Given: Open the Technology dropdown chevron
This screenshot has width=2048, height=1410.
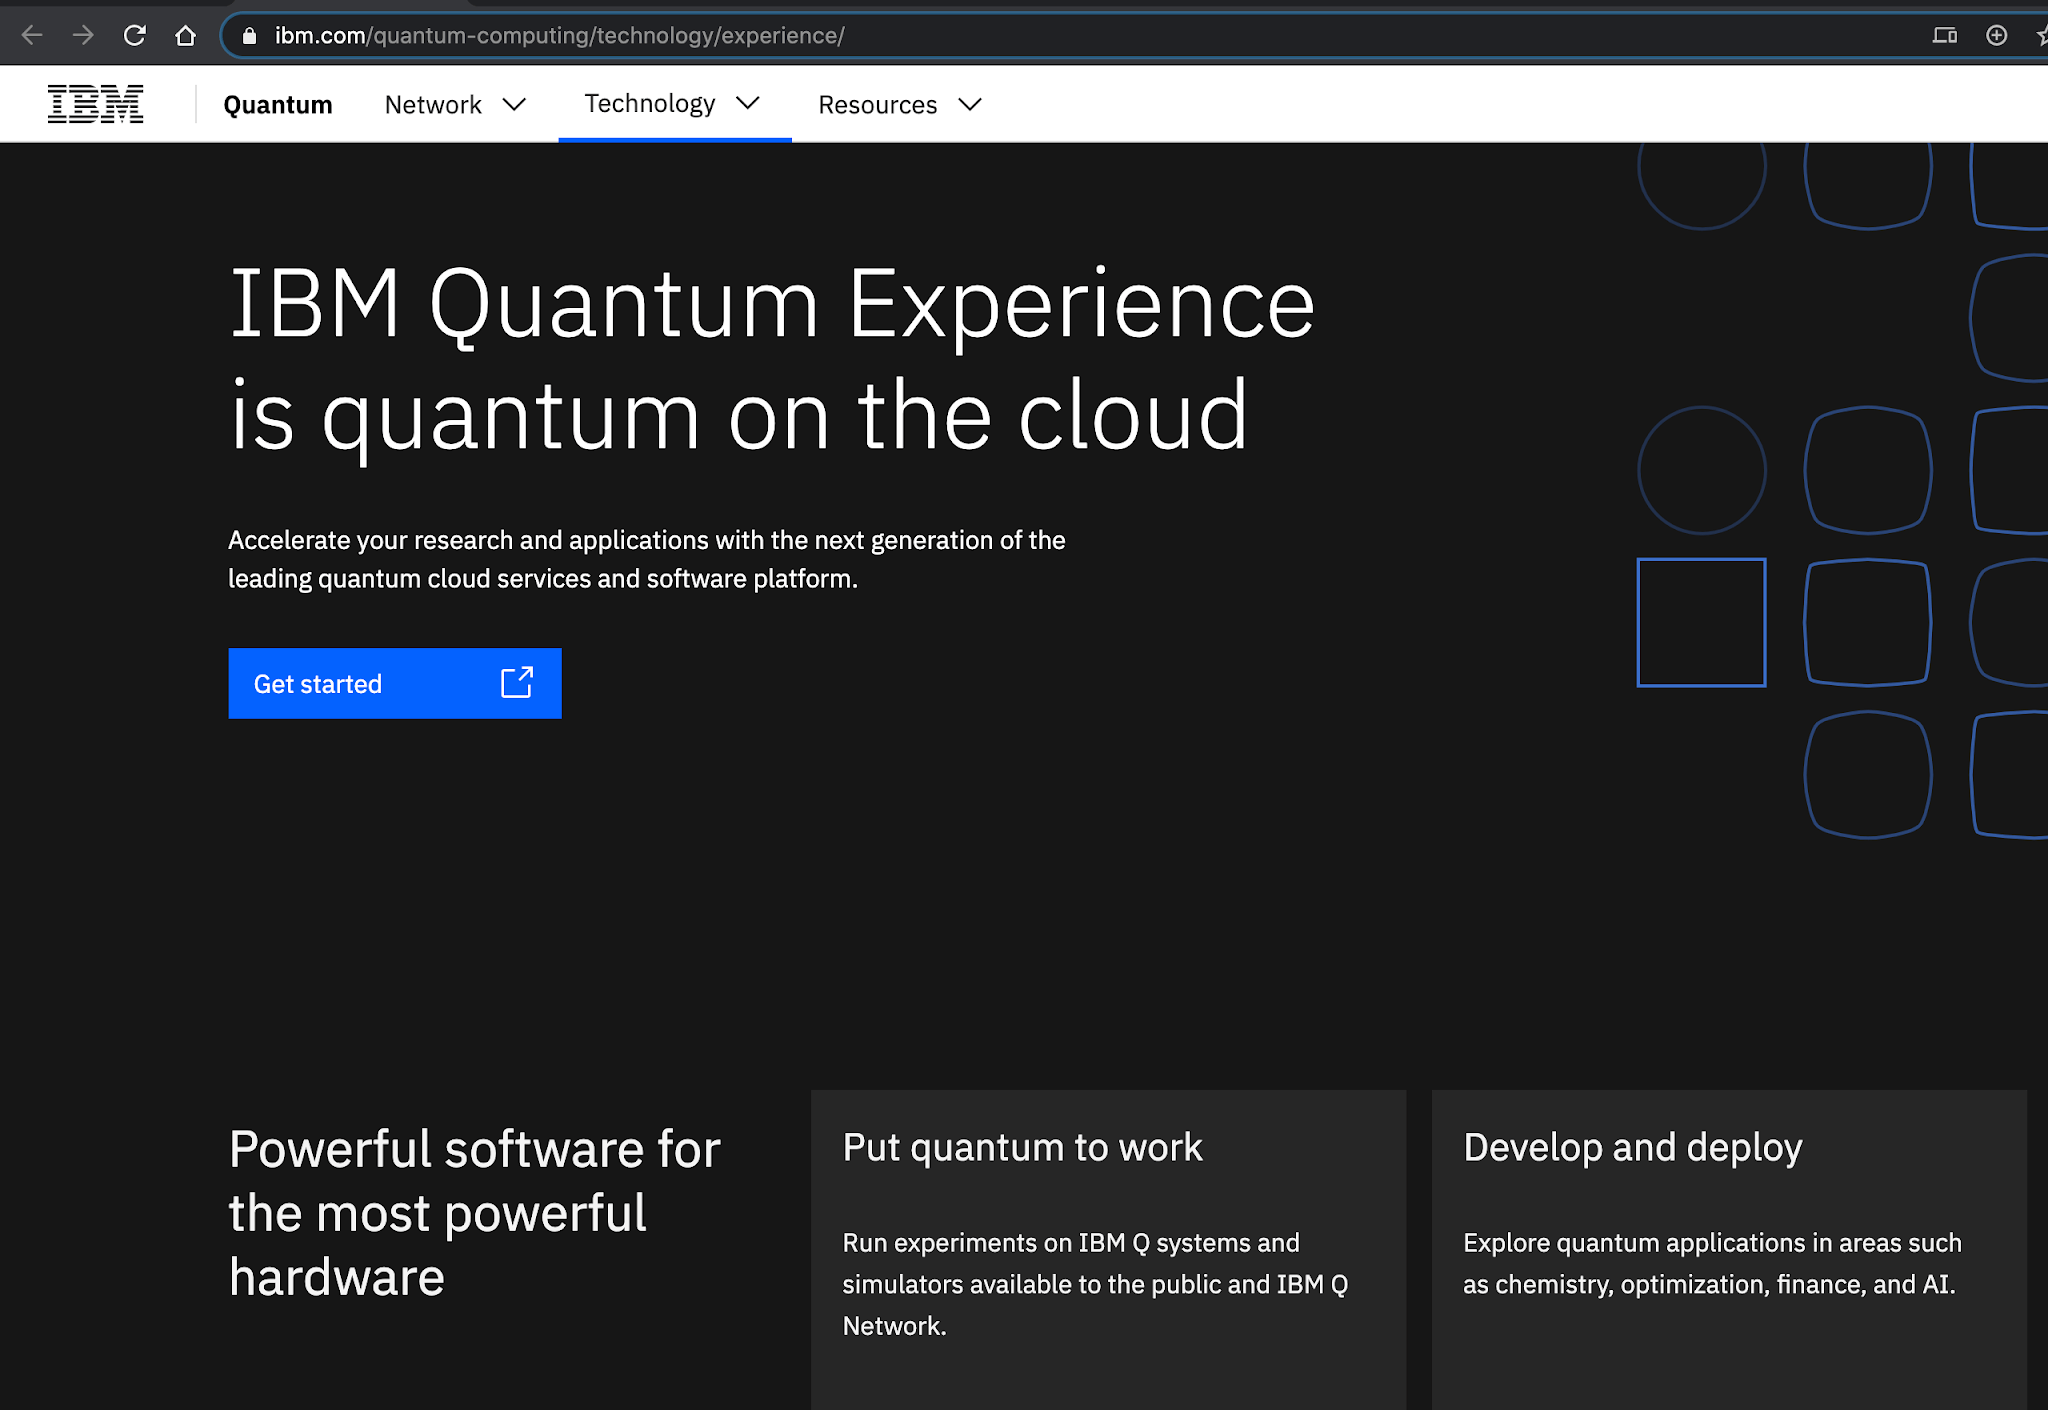Looking at the screenshot, I should coord(748,104).
